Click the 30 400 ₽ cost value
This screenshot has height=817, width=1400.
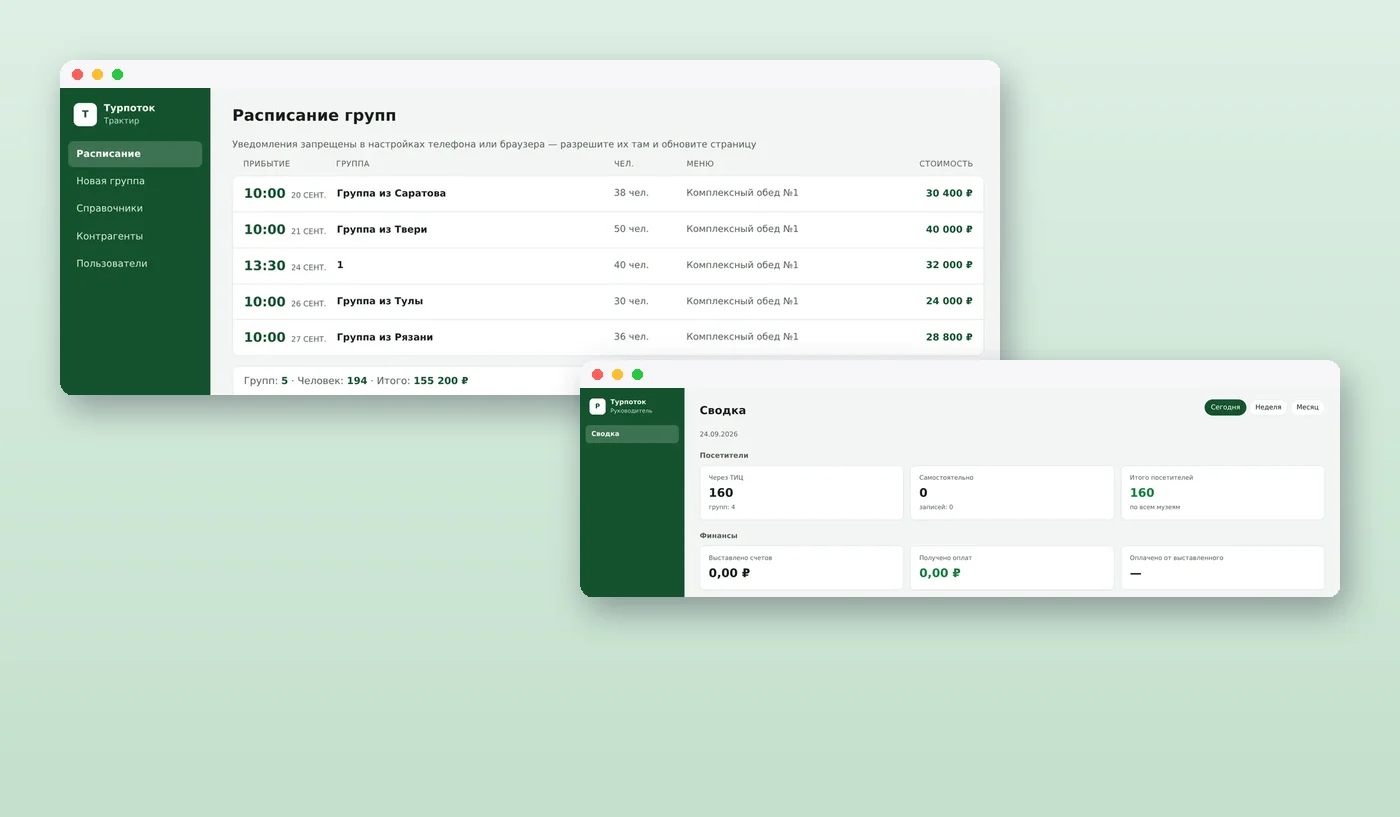pyautogui.click(x=949, y=194)
